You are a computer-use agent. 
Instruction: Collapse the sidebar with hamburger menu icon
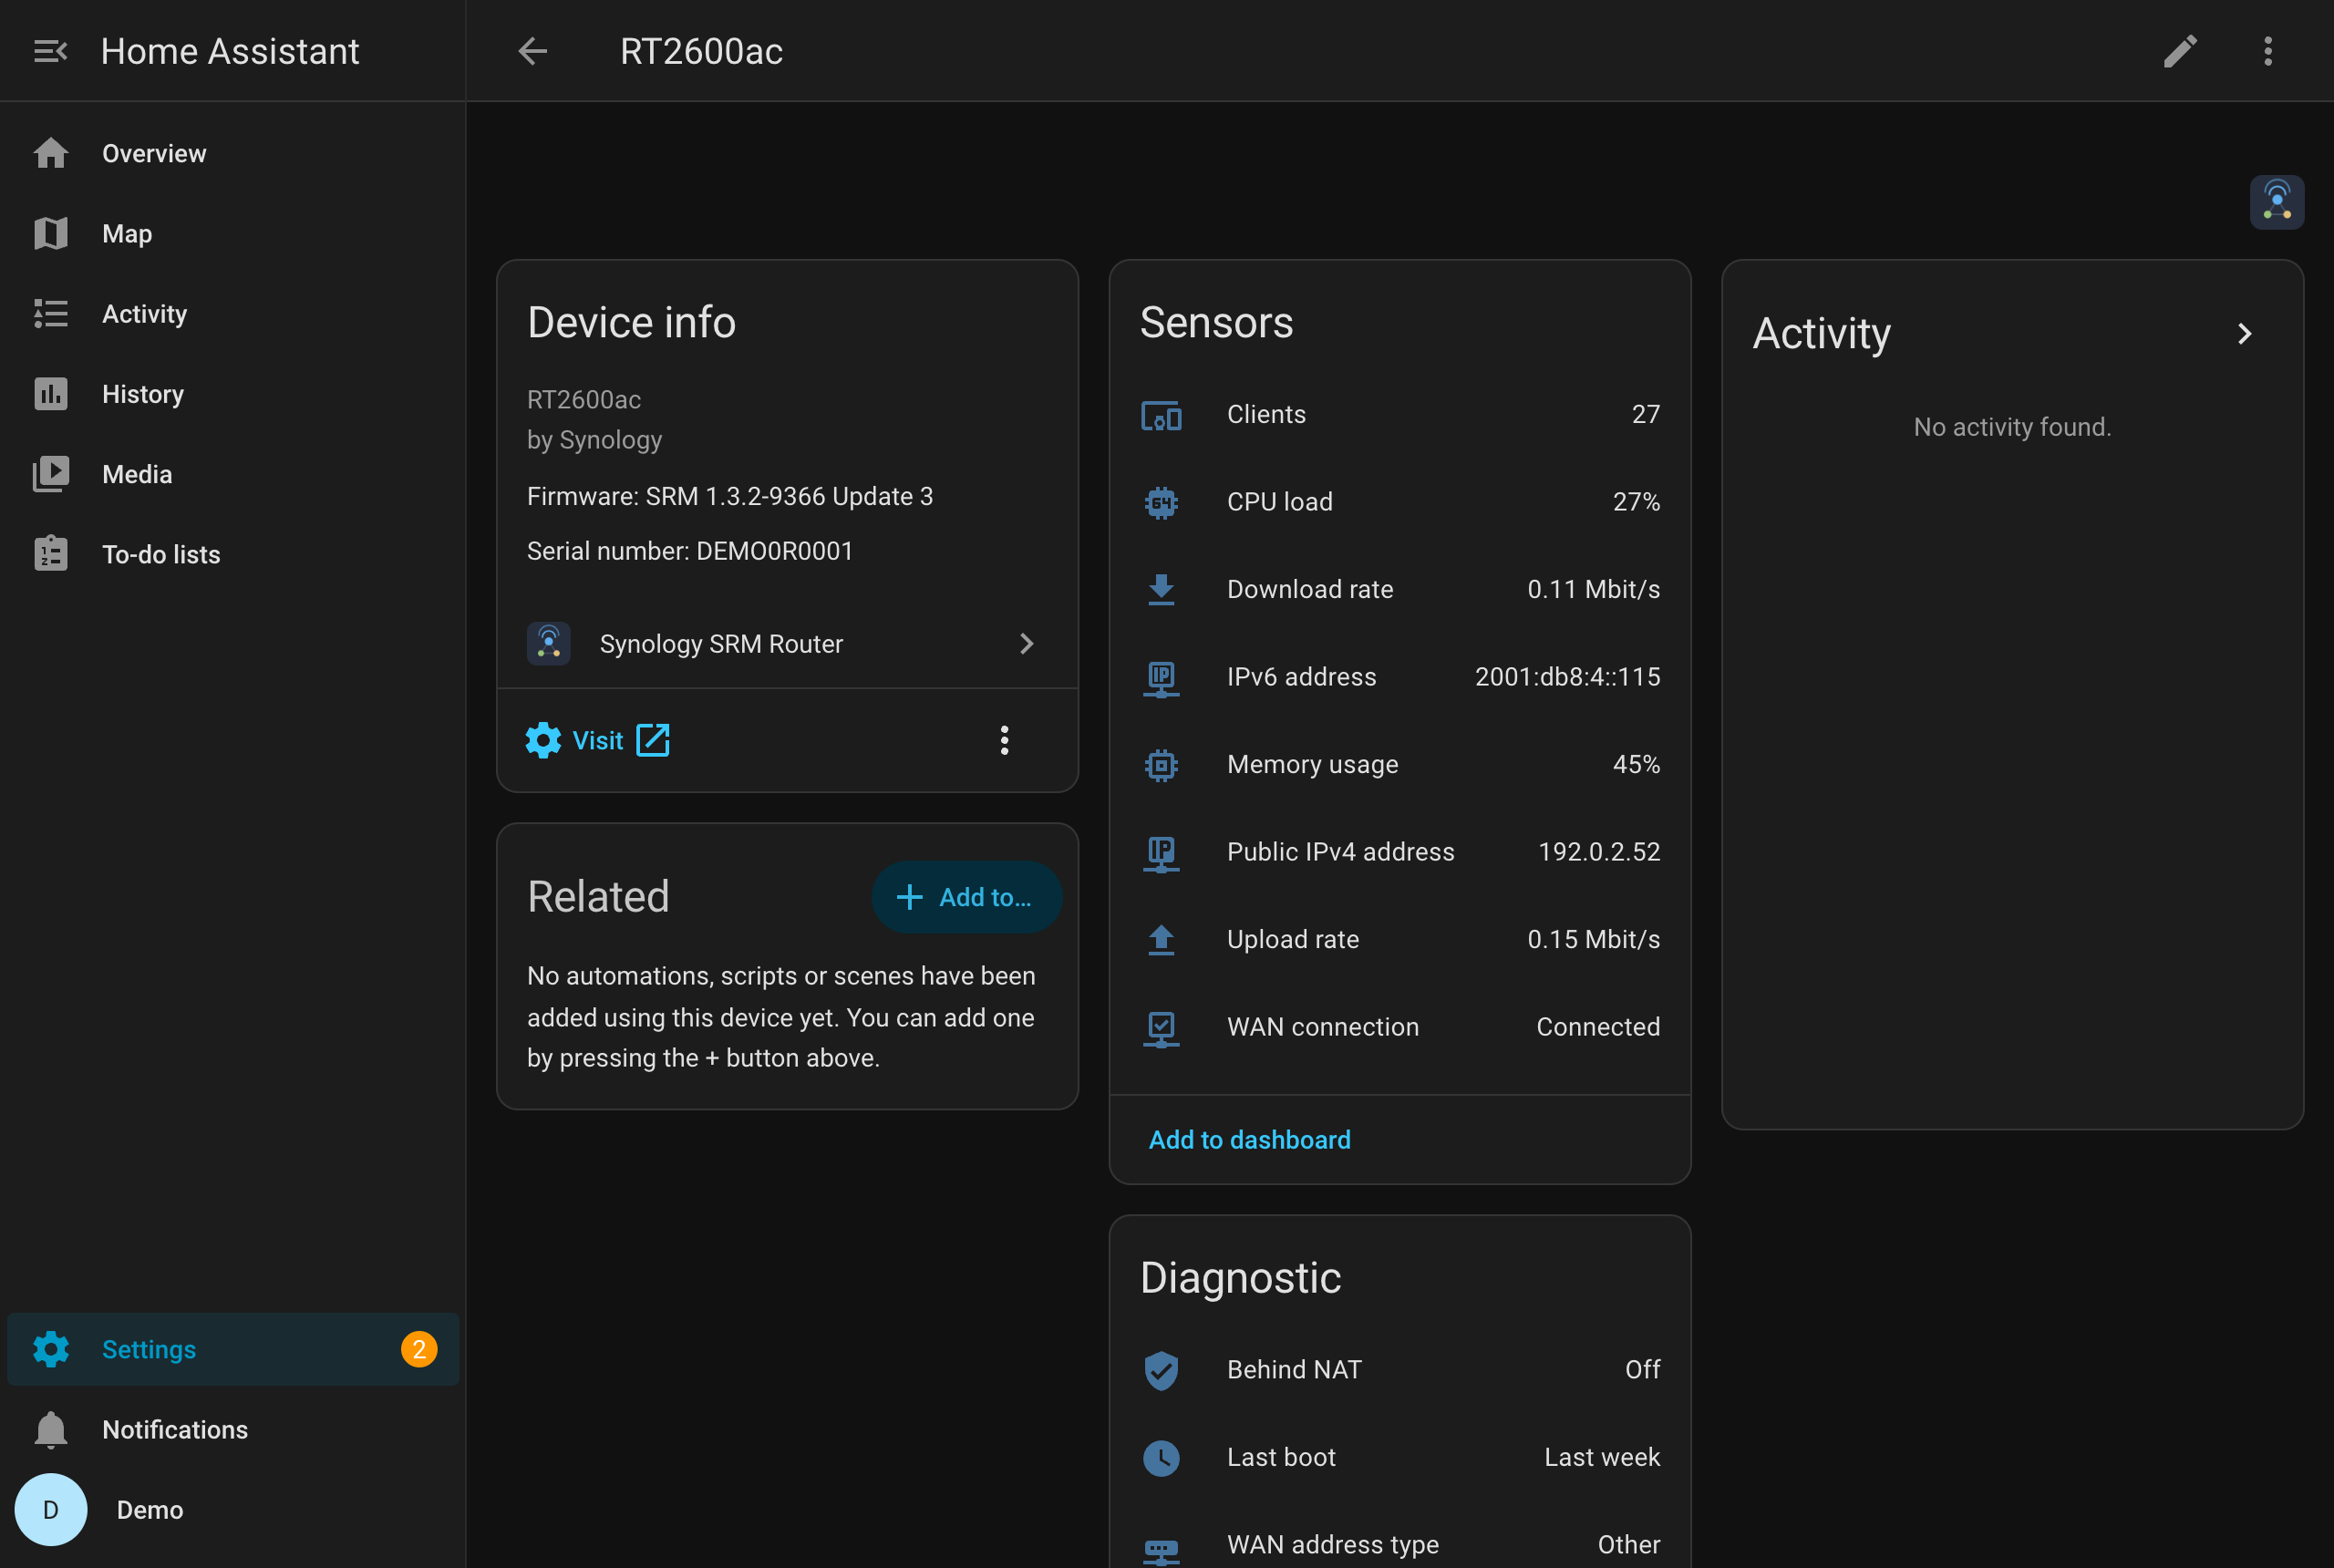tap(50, 51)
